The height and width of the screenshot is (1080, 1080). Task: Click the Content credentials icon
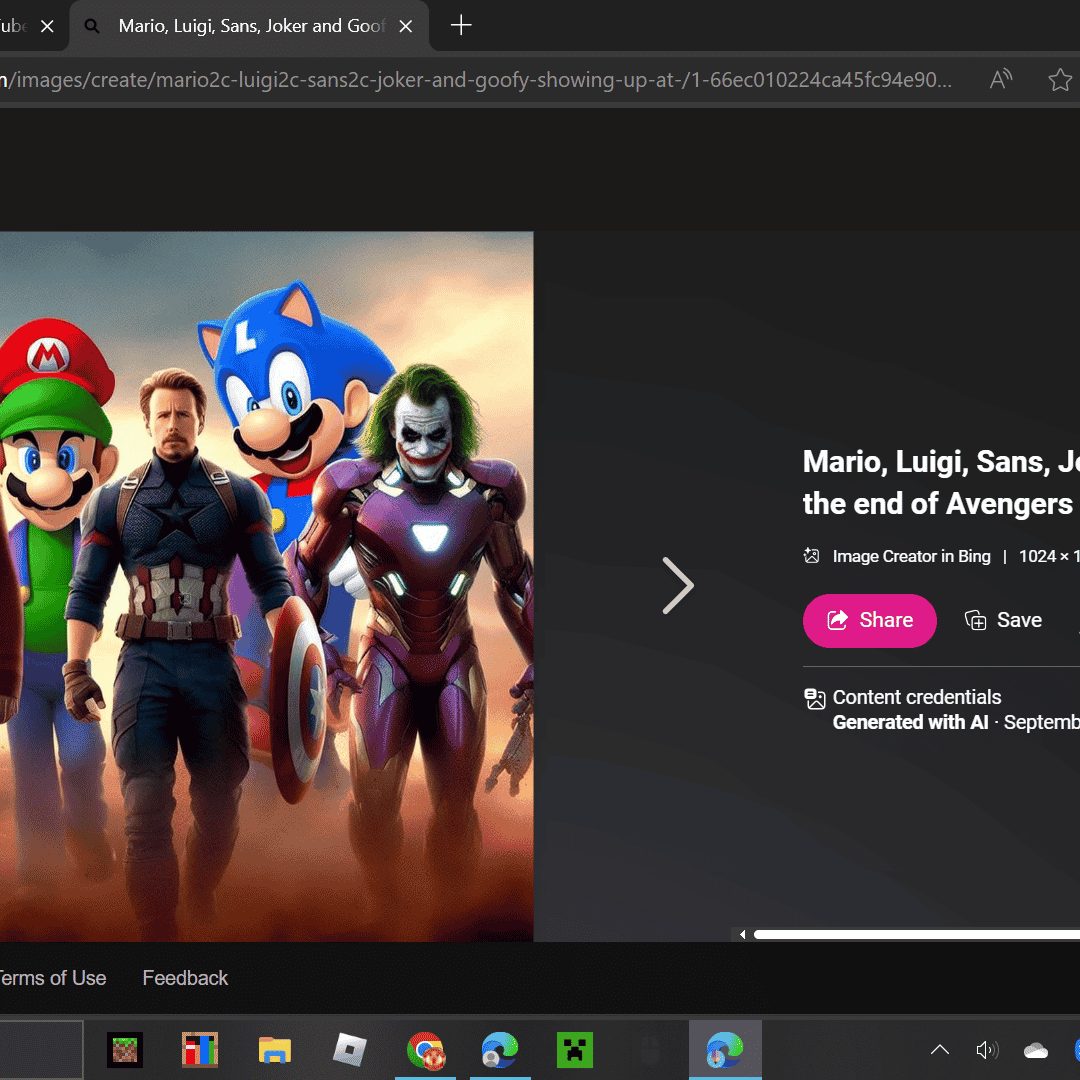click(x=814, y=698)
